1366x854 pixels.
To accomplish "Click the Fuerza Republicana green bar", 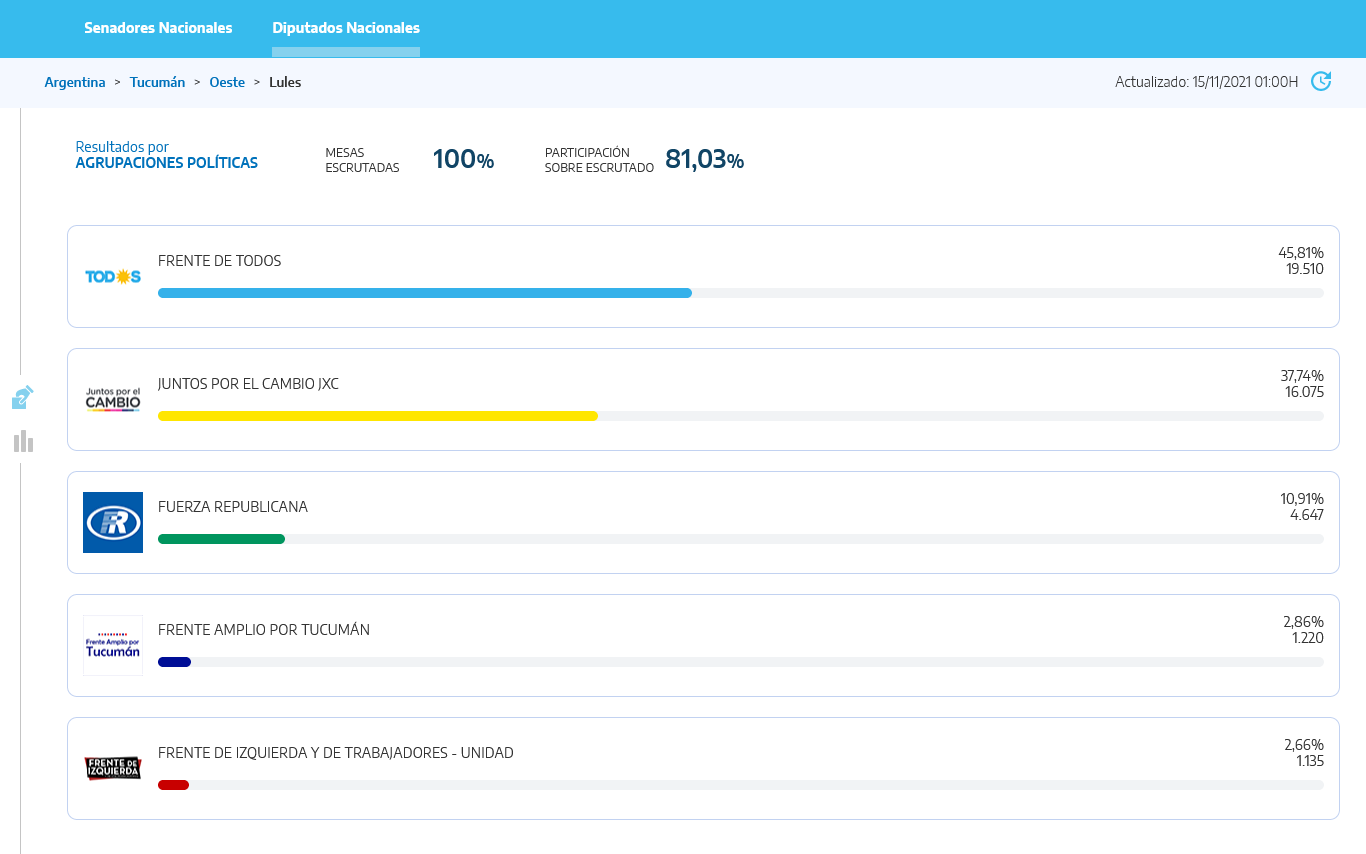I will coord(221,539).
